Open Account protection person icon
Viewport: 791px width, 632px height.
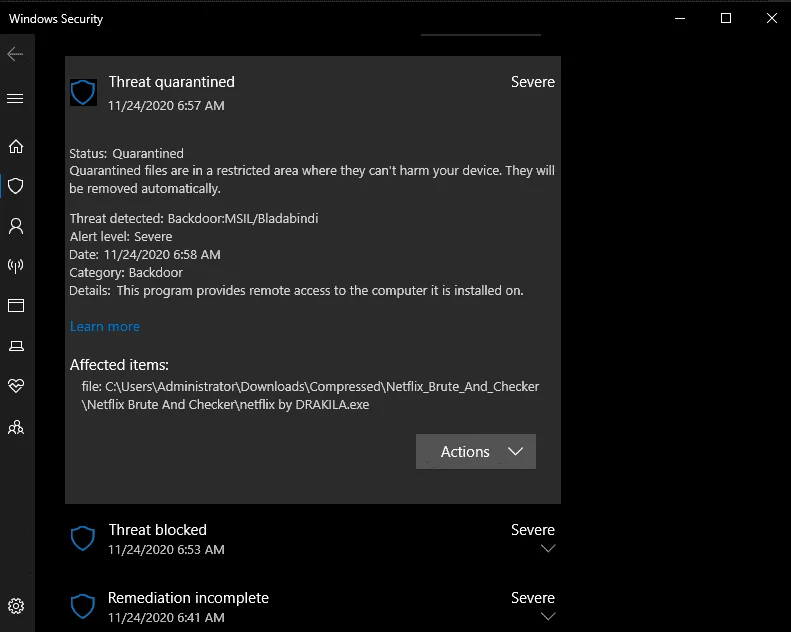[16, 226]
